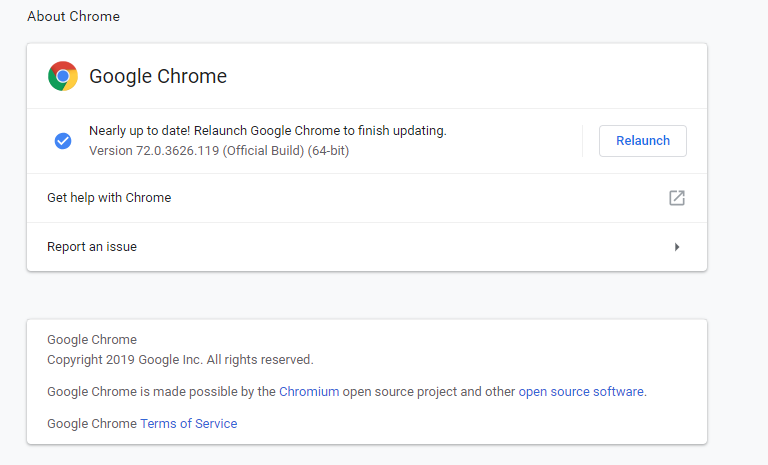768x465 pixels.
Task: Expand Report an issue with the arrow
Action: coord(677,247)
